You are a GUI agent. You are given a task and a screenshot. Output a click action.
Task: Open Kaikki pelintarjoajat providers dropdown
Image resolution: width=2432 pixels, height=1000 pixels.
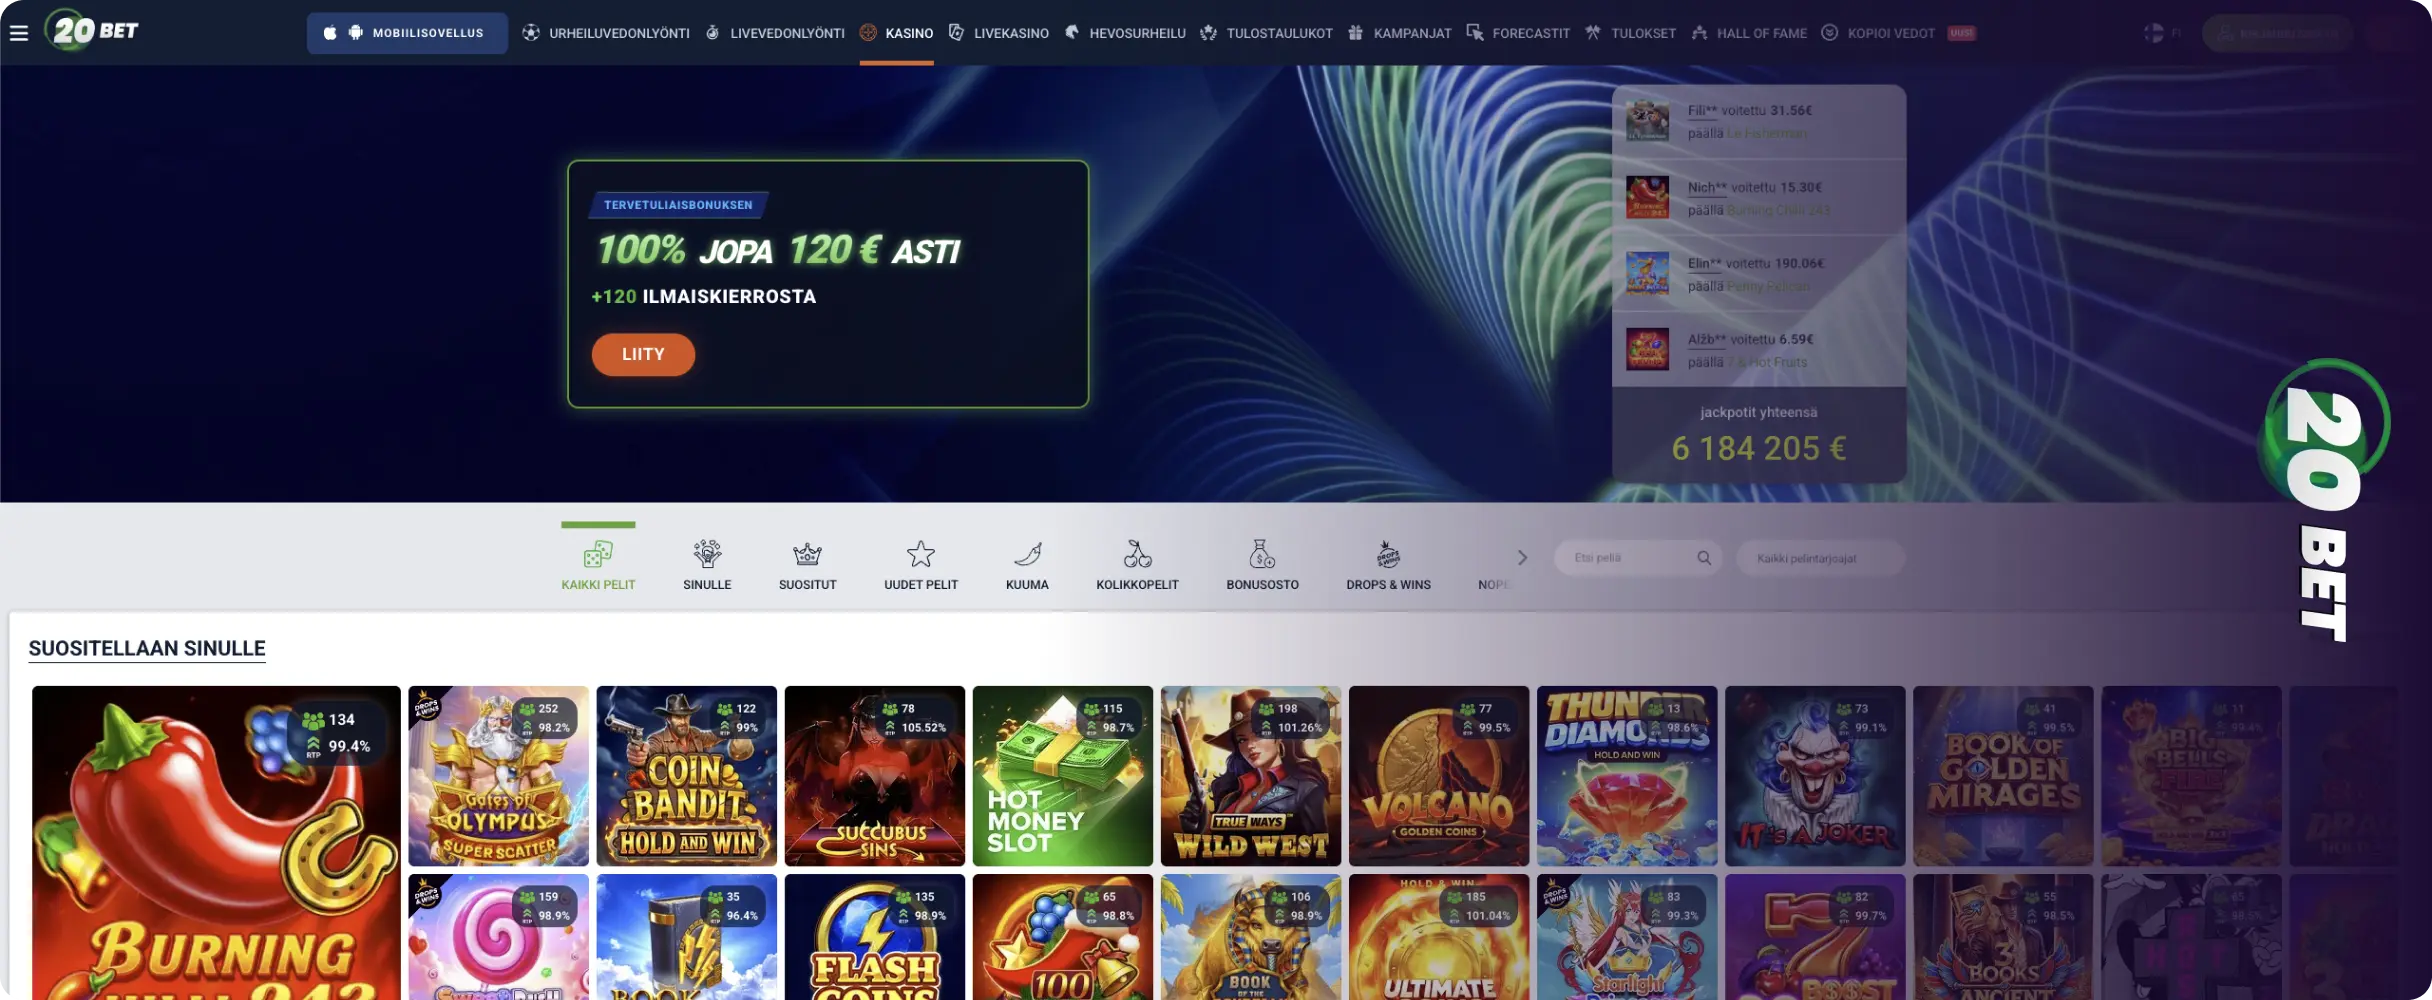click(1820, 558)
